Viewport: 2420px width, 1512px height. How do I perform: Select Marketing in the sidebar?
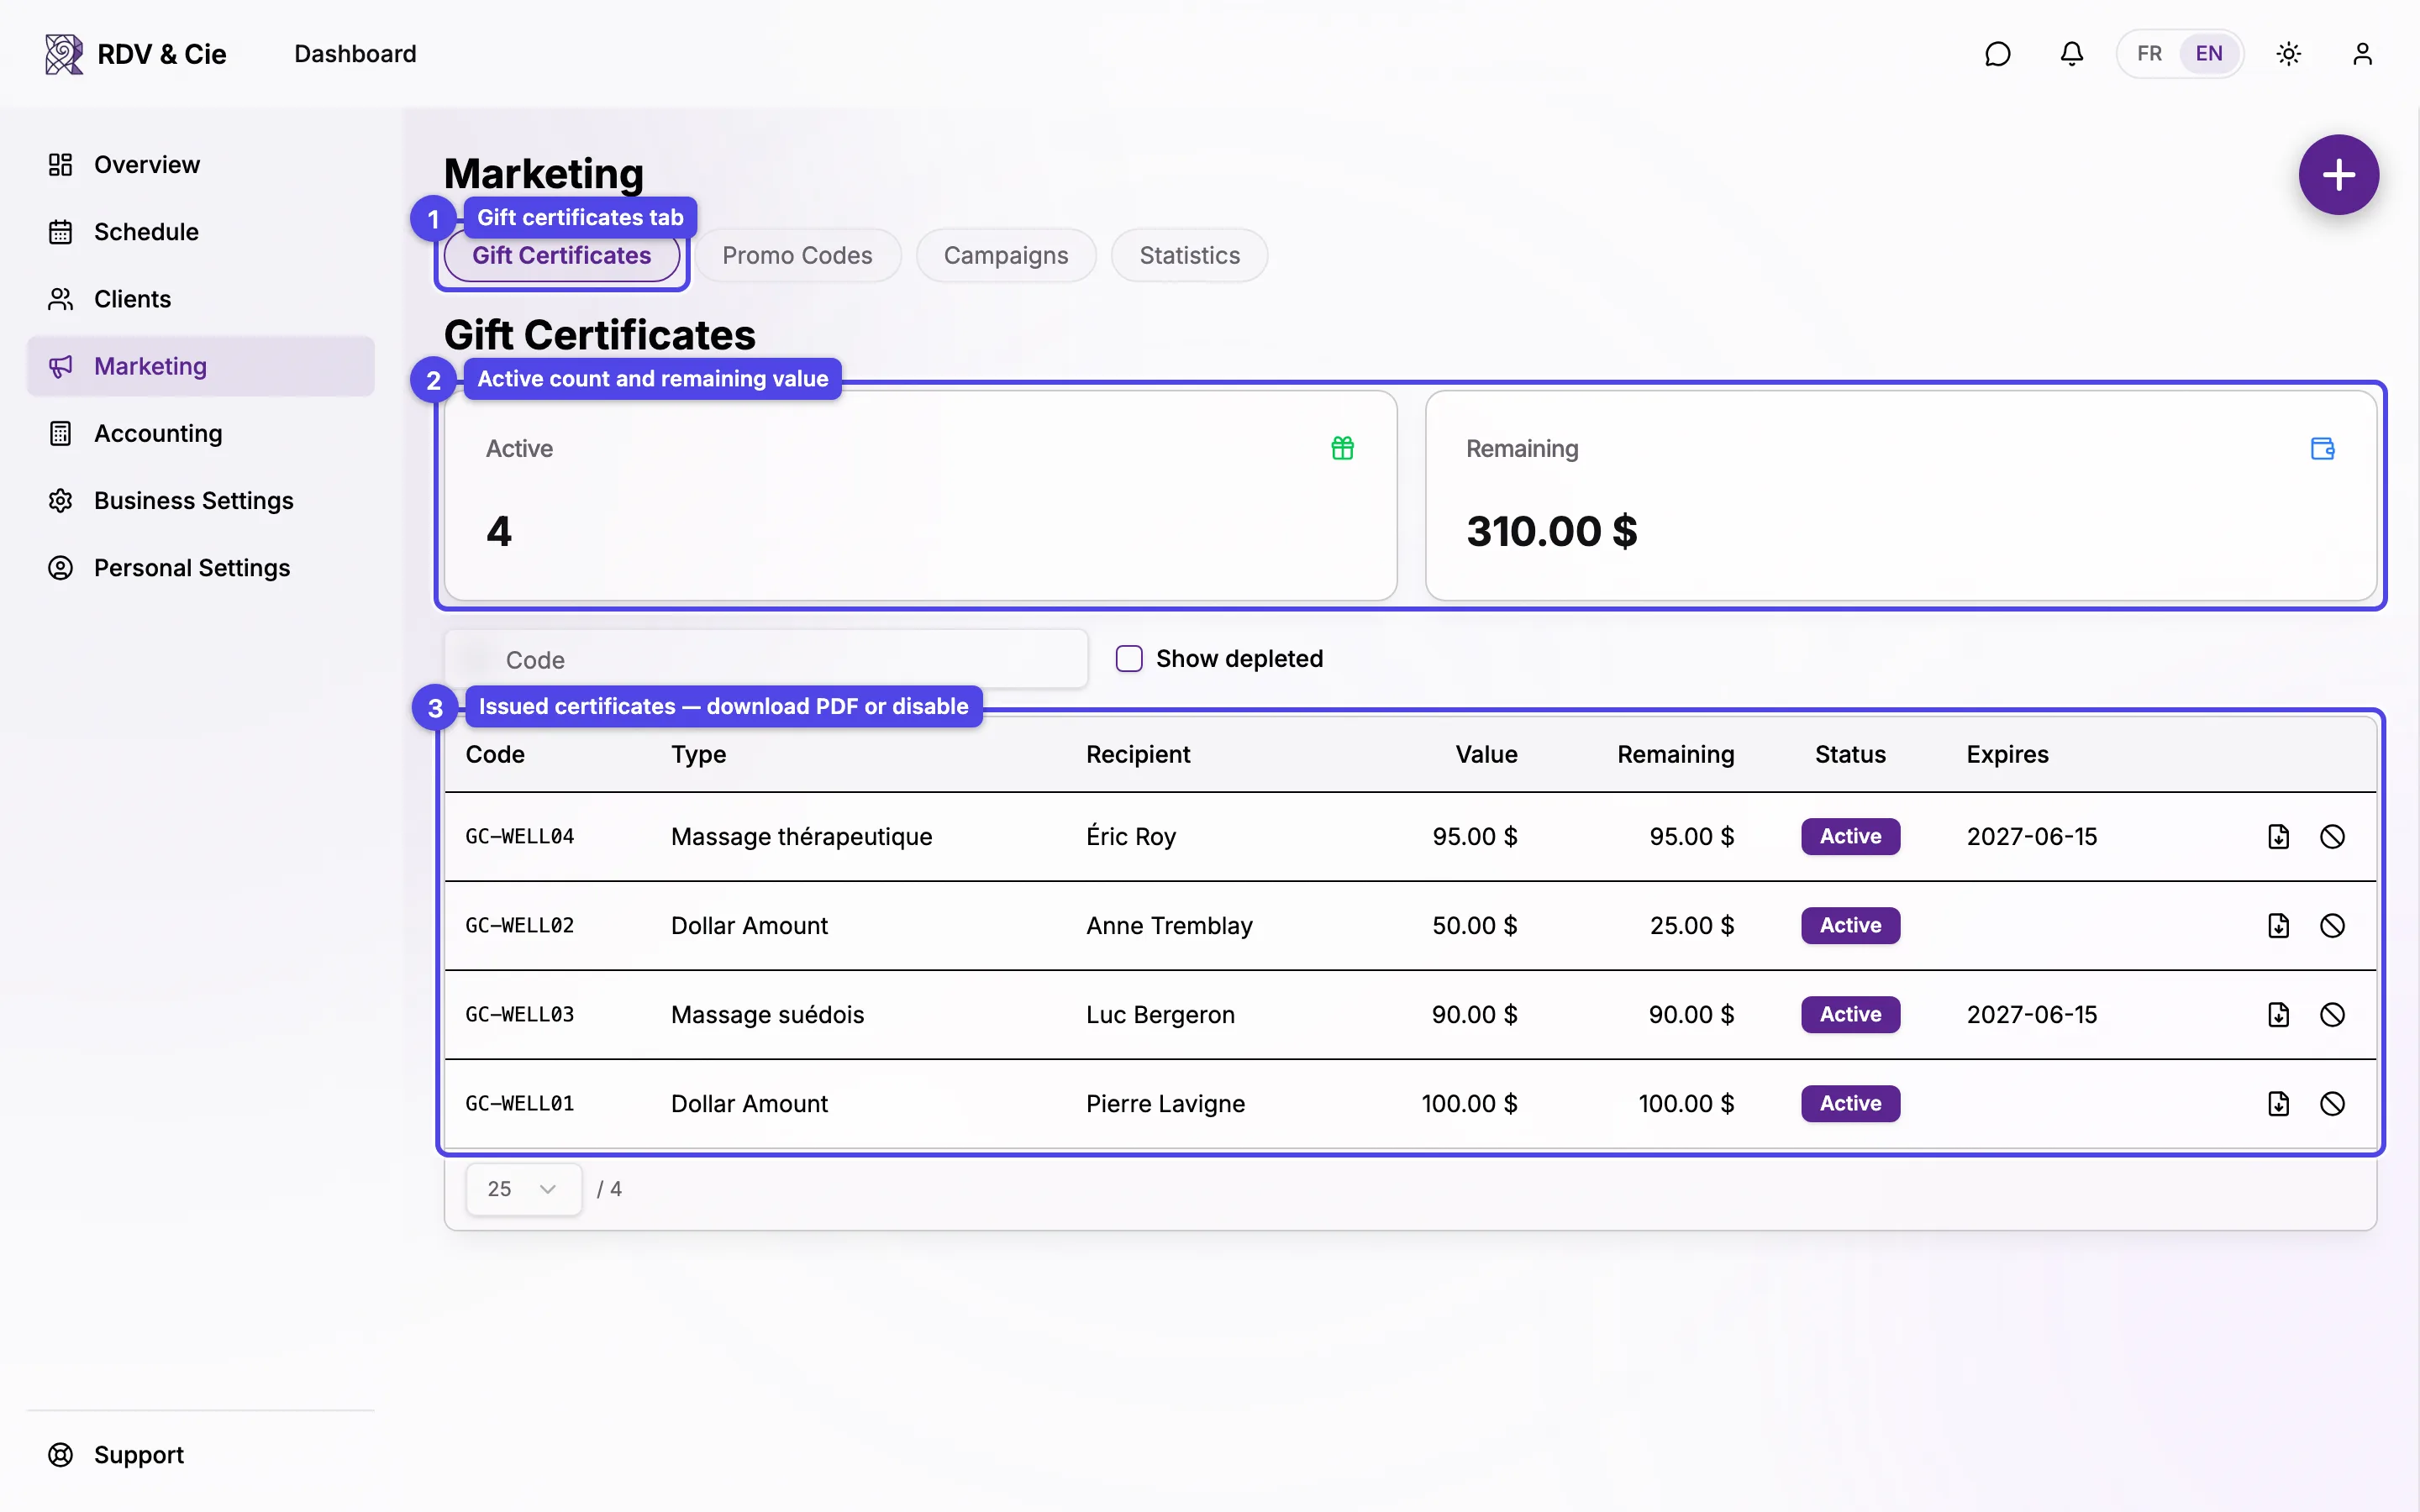(201, 366)
